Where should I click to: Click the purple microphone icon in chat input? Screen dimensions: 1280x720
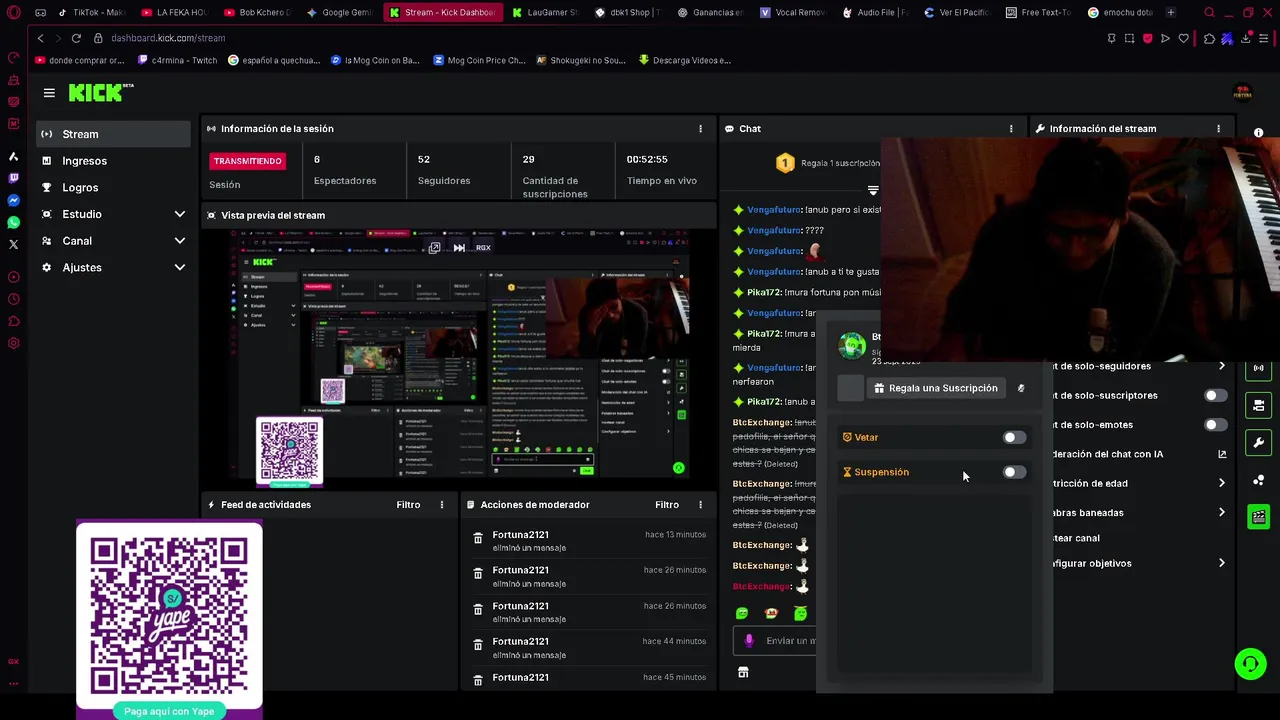(749, 641)
